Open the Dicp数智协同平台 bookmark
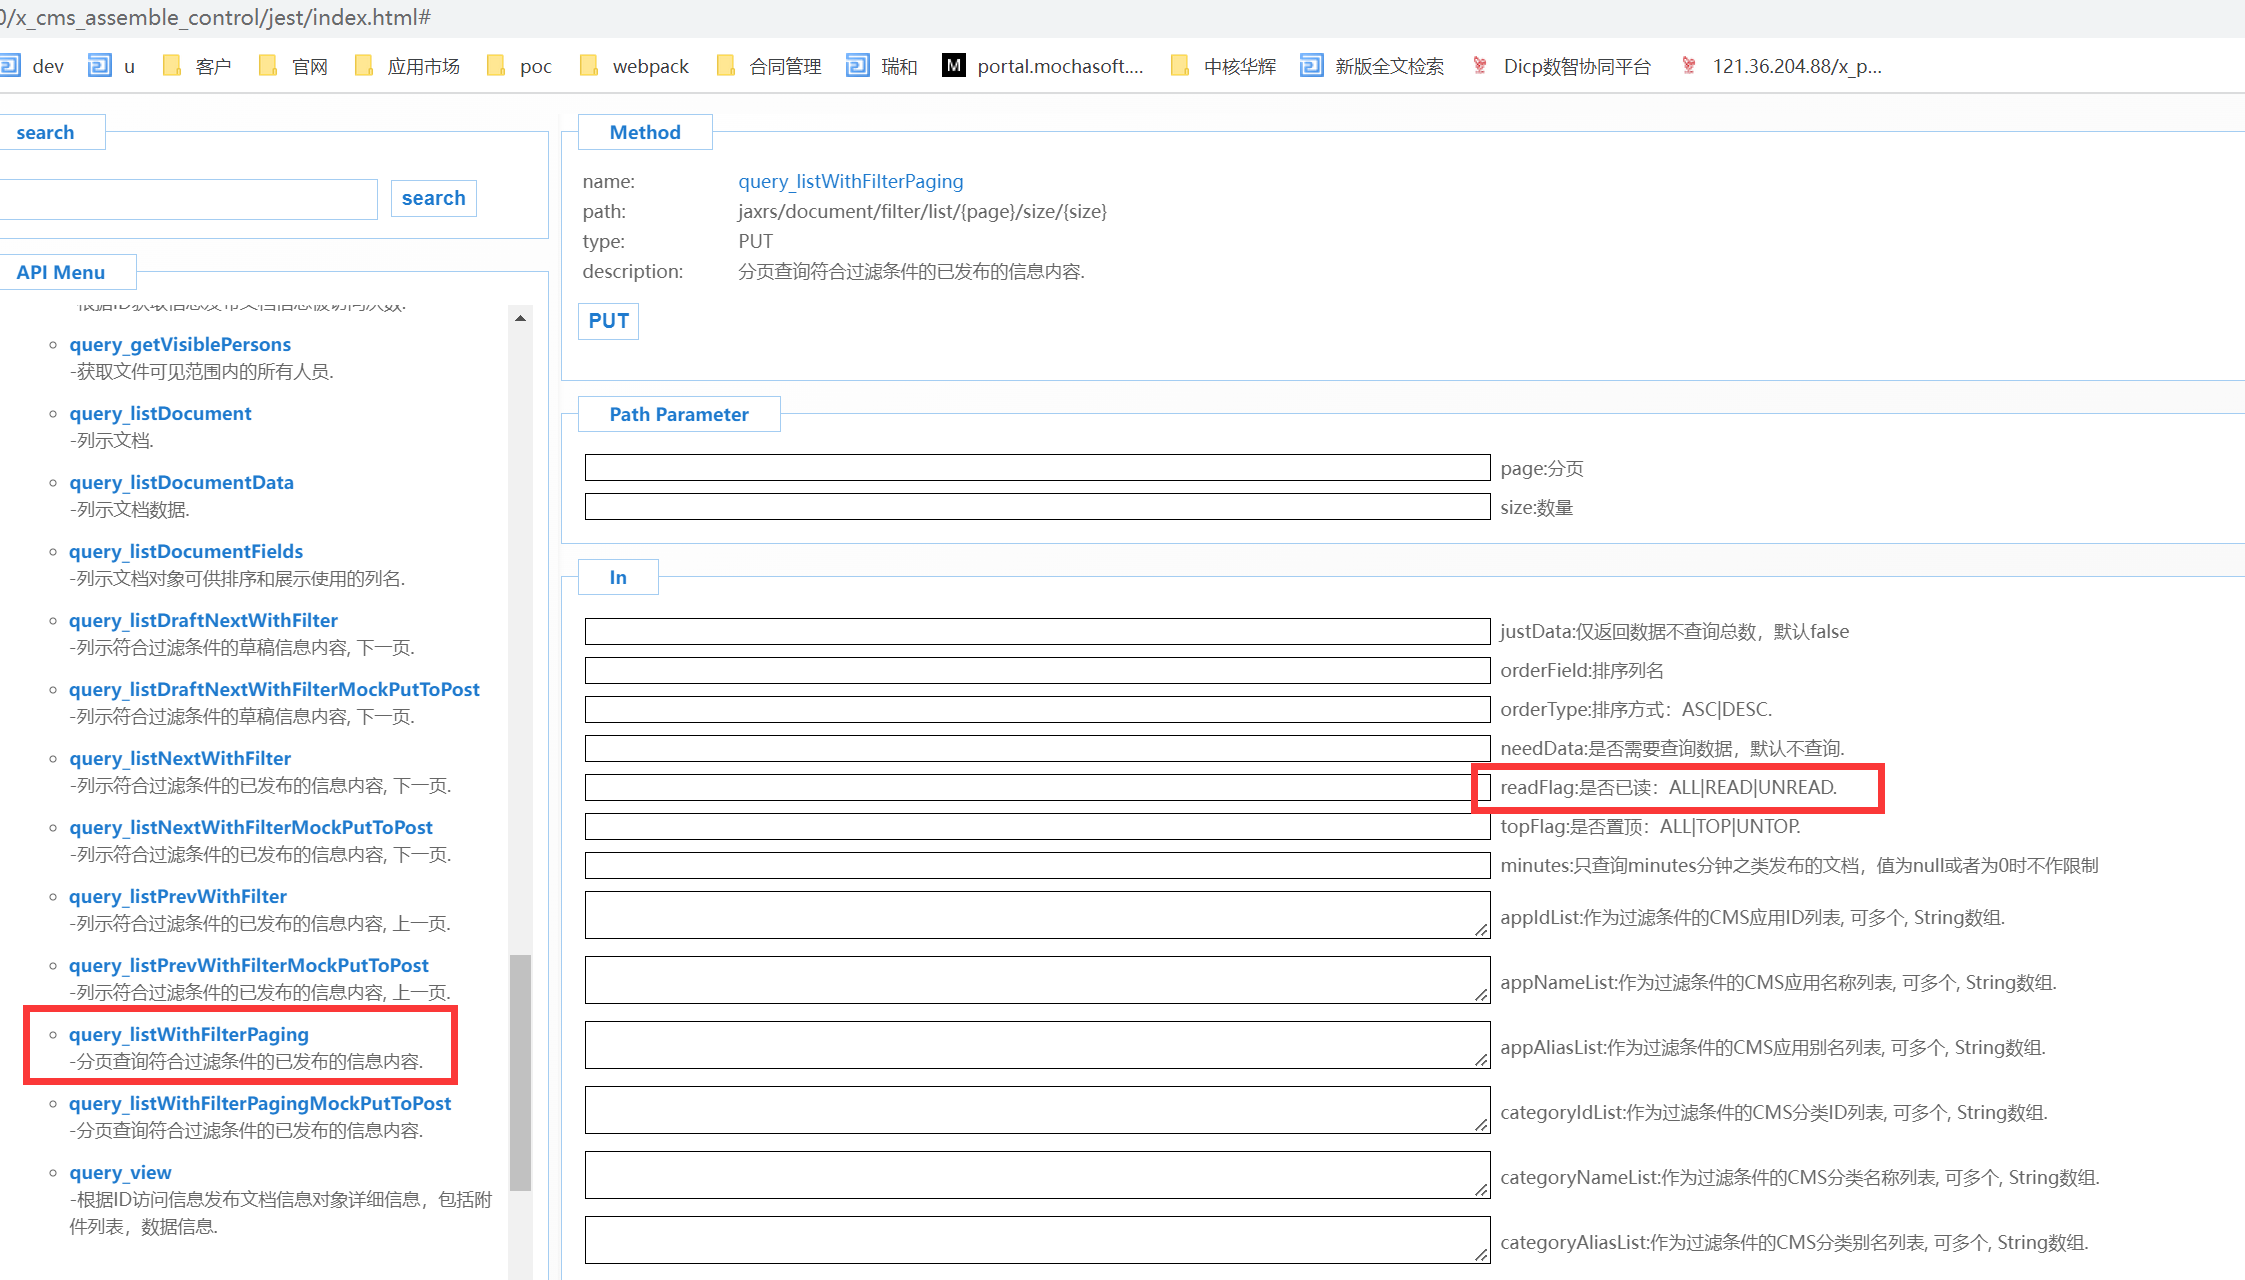Image resolution: width=2245 pixels, height=1280 pixels. pyautogui.click(x=1562, y=66)
